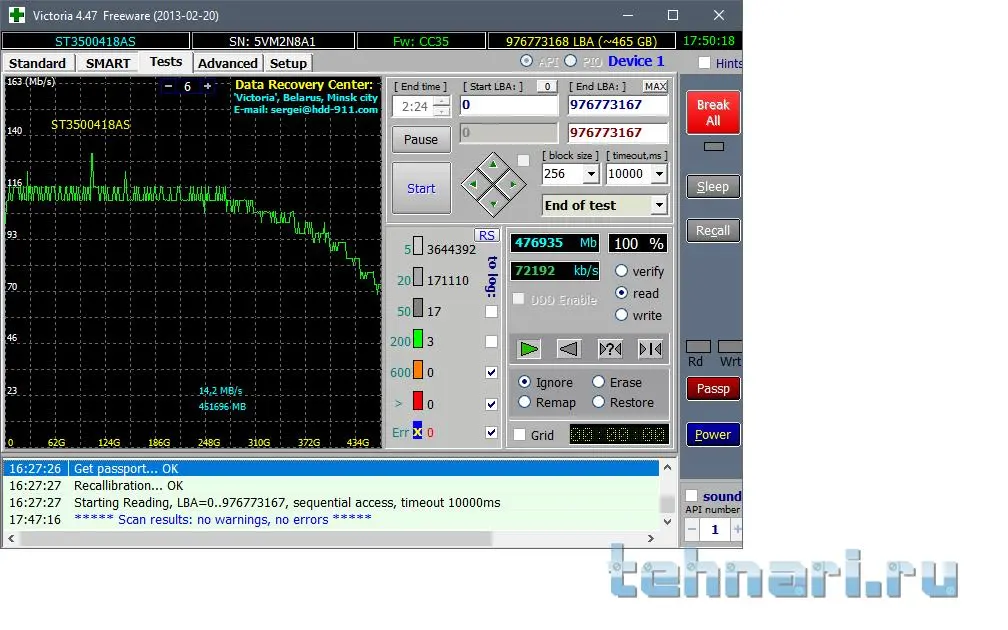Viewport: 1008px width, 630px height.
Task: Select the 'Scan results: no warnings' log line
Action: [x=331, y=519]
